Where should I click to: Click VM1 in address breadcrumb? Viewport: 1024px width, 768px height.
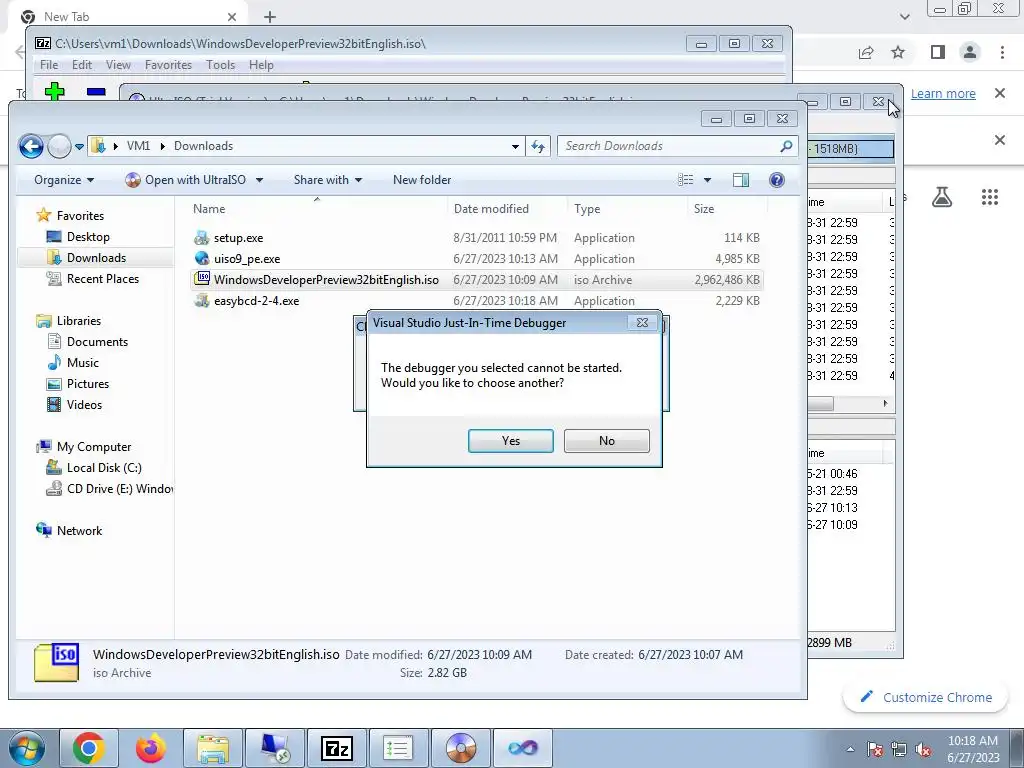point(138,146)
